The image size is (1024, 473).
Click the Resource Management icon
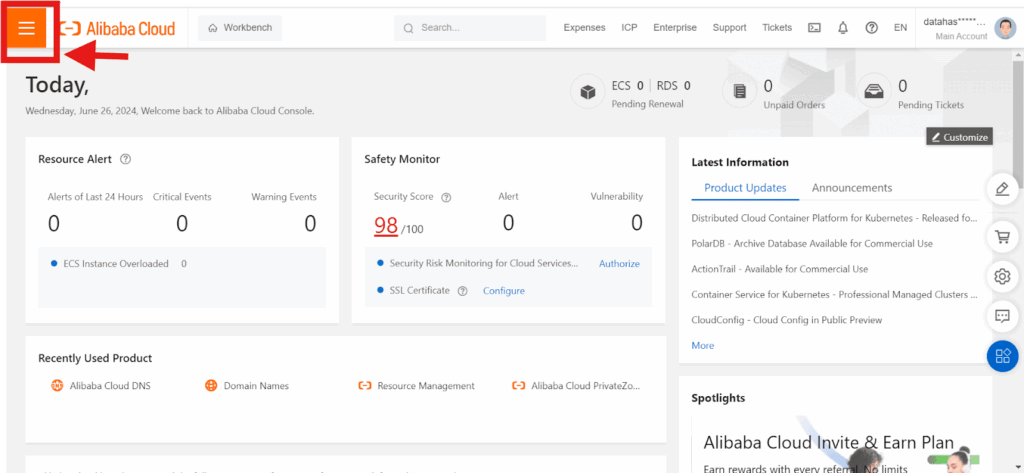[x=364, y=385]
